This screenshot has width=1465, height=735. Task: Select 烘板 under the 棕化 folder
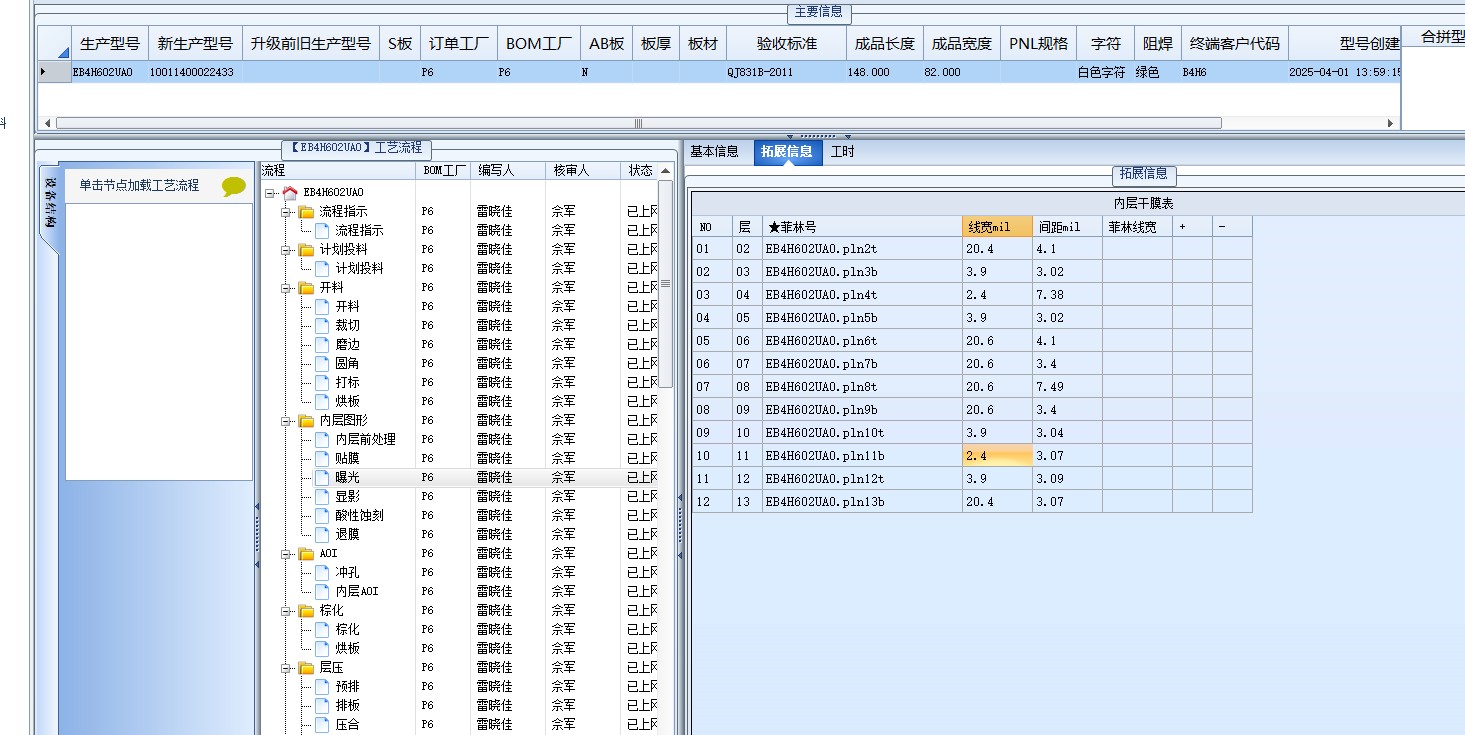click(x=348, y=649)
